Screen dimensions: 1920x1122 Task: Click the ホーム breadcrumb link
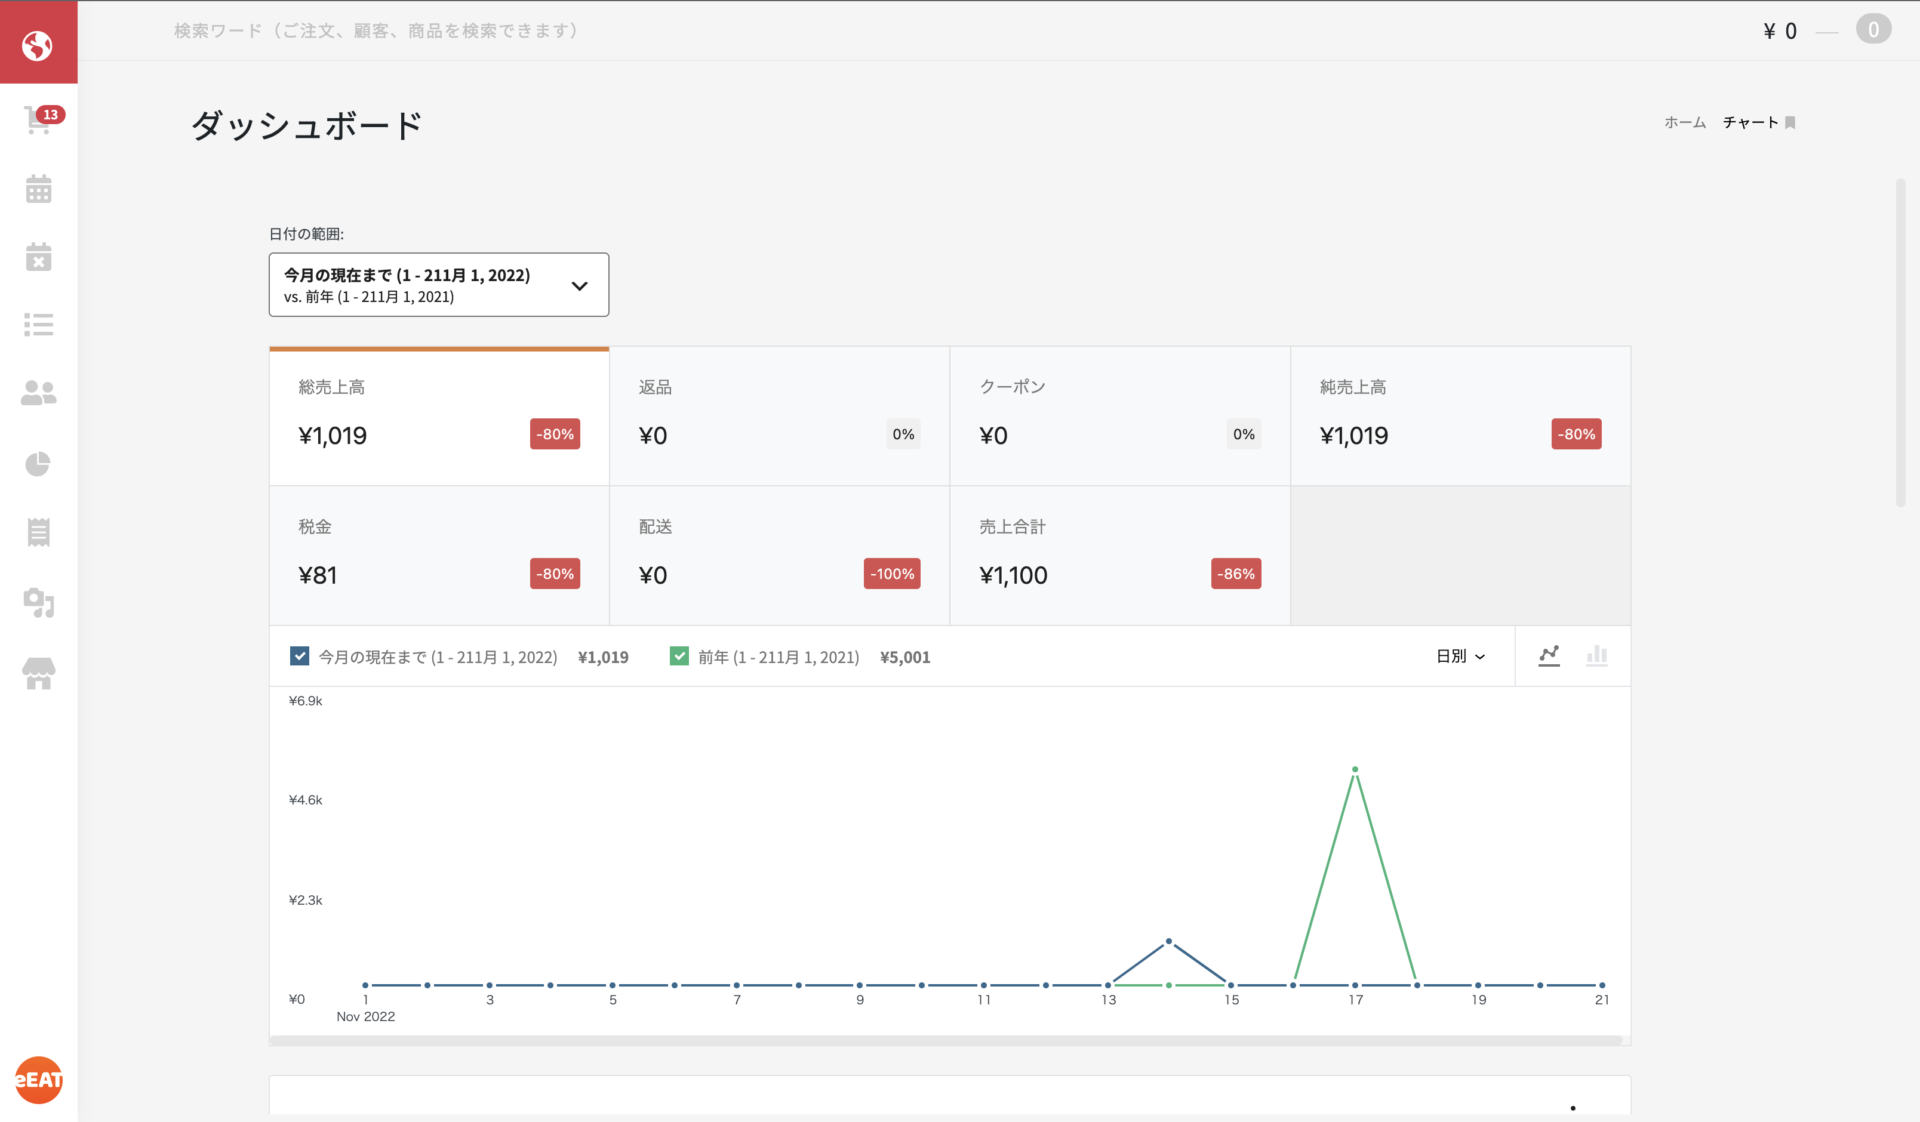pos(1684,122)
